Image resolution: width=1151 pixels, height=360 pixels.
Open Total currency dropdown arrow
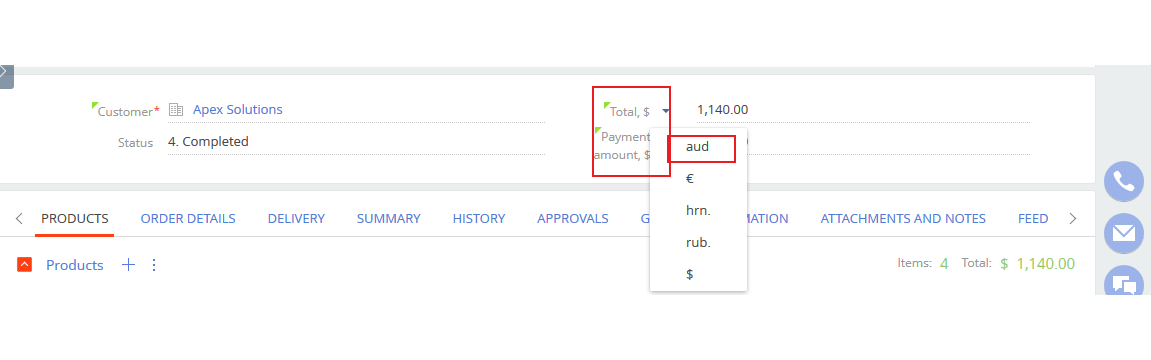pyautogui.click(x=665, y=111)
